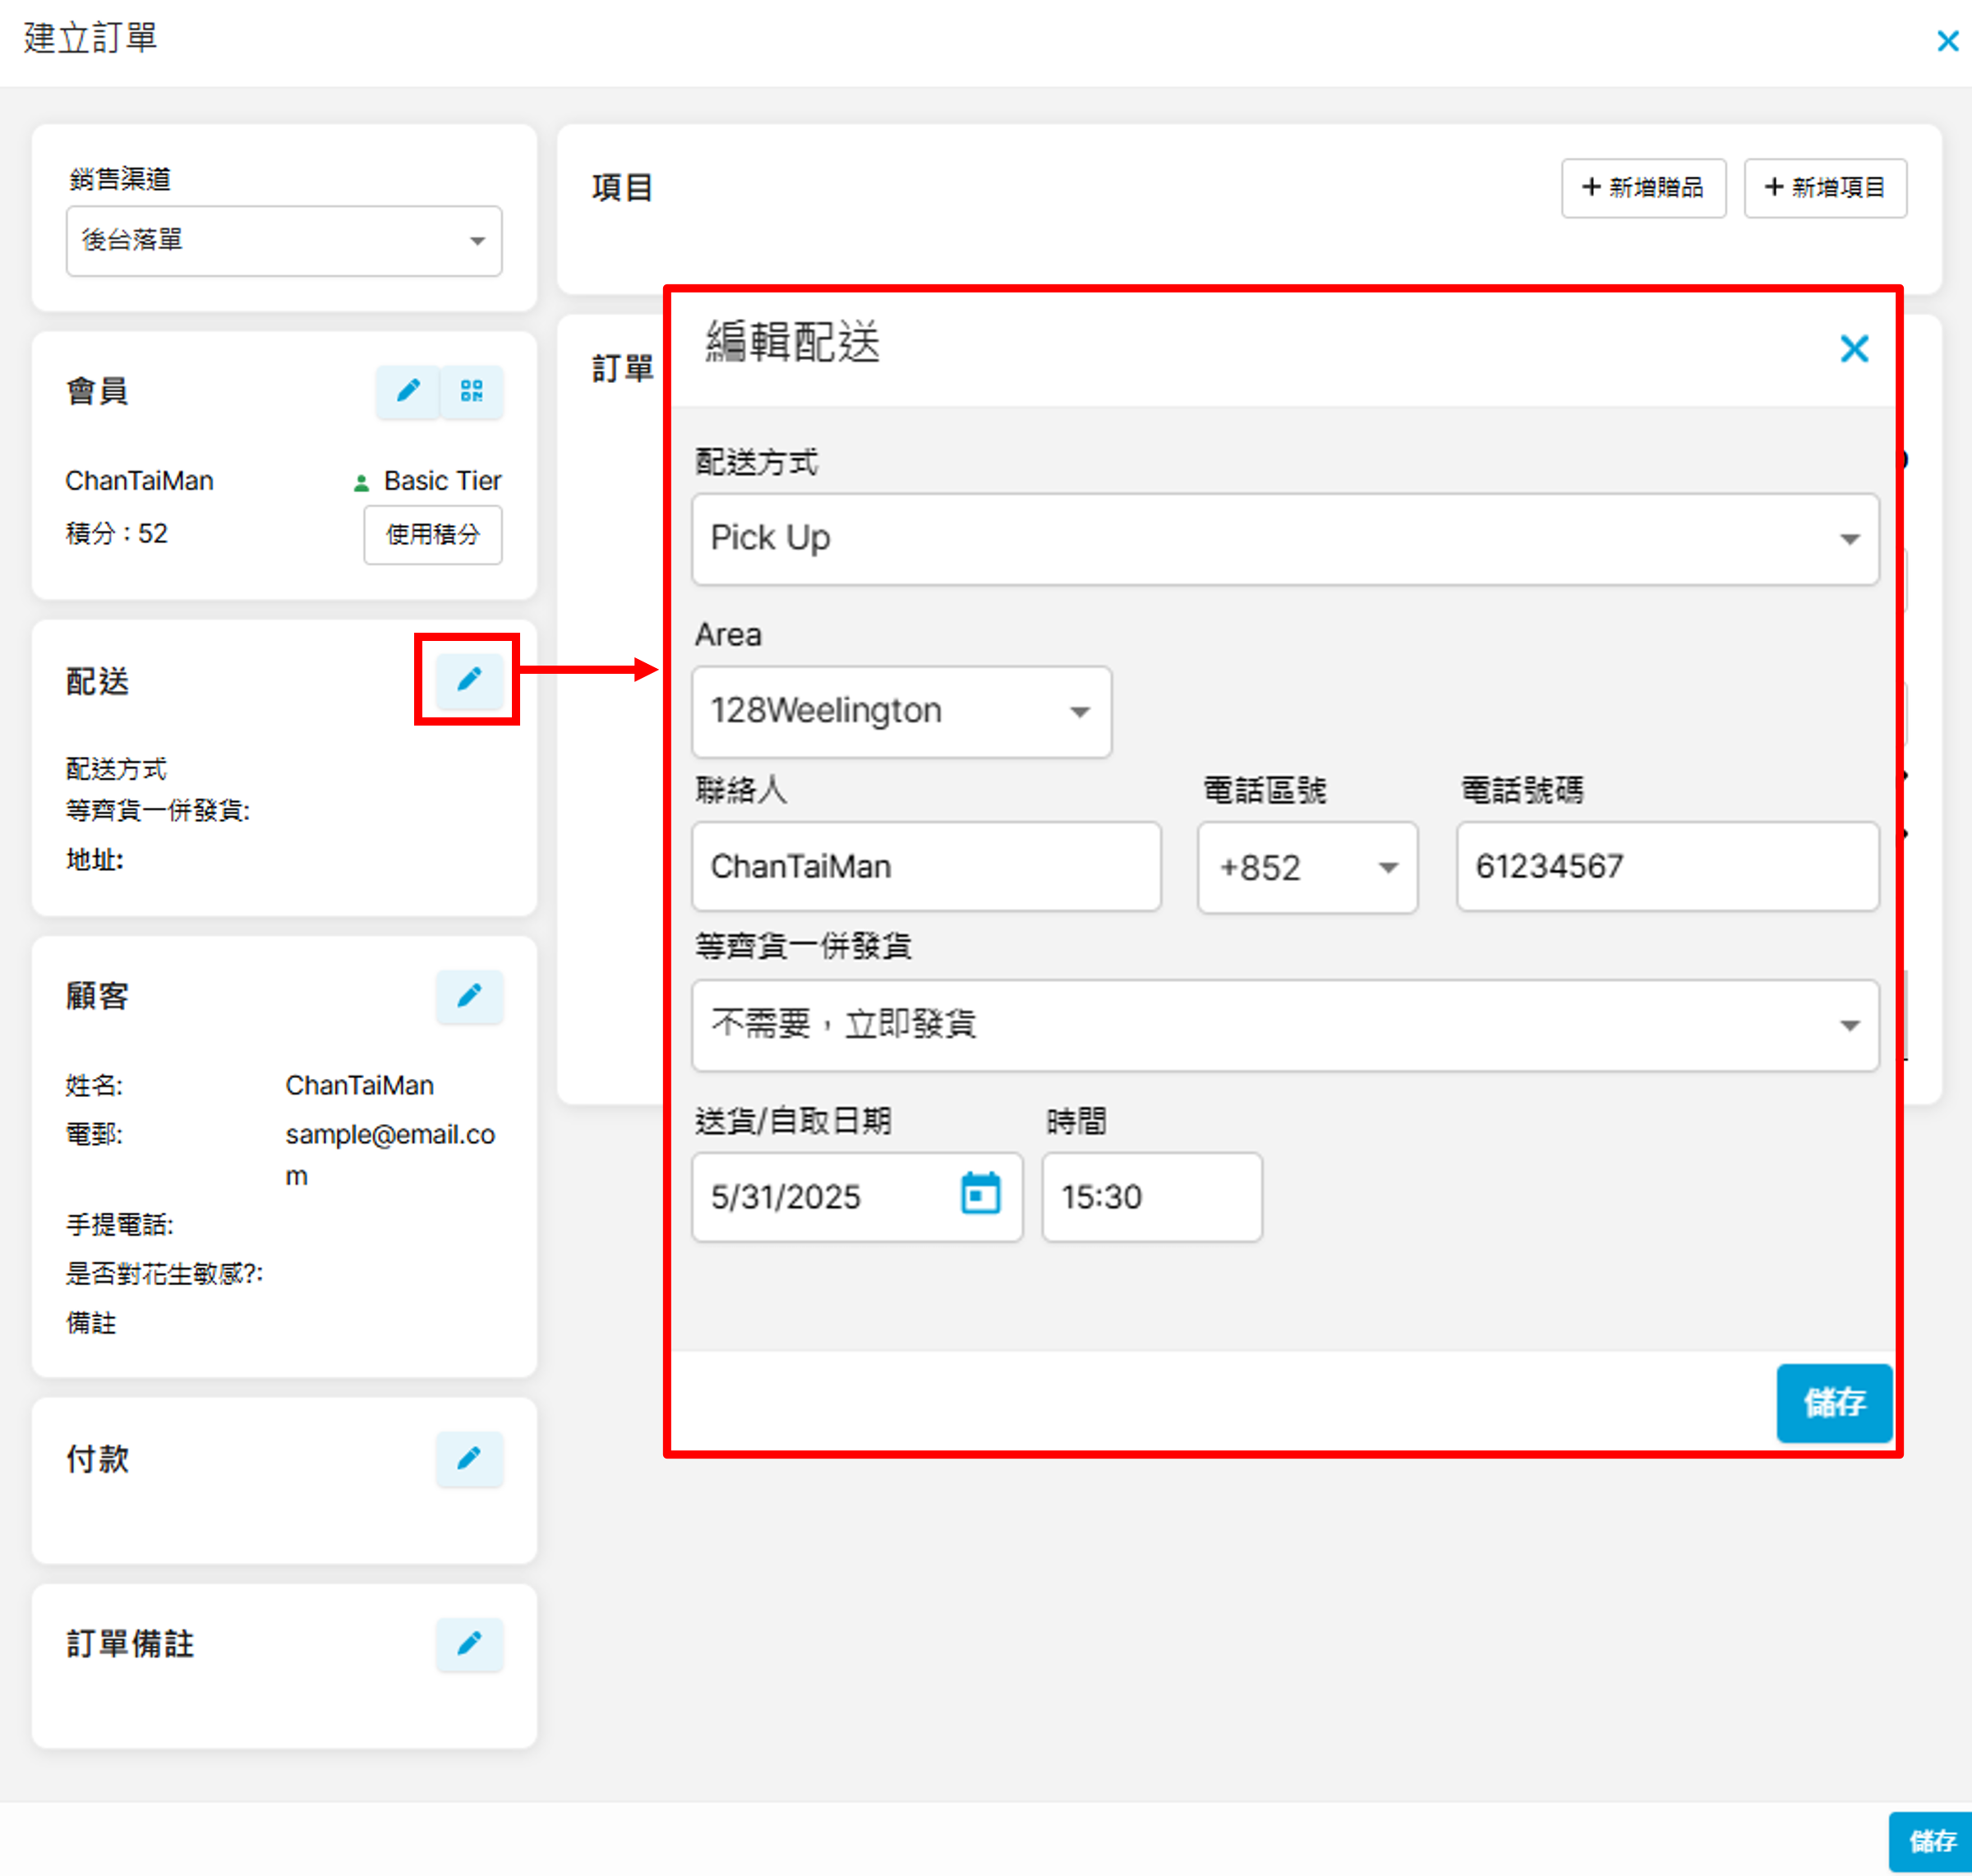Click the 新增贈品 button
Viewport: 1972px width, 1876px height.
click(x=1643, y=188)
